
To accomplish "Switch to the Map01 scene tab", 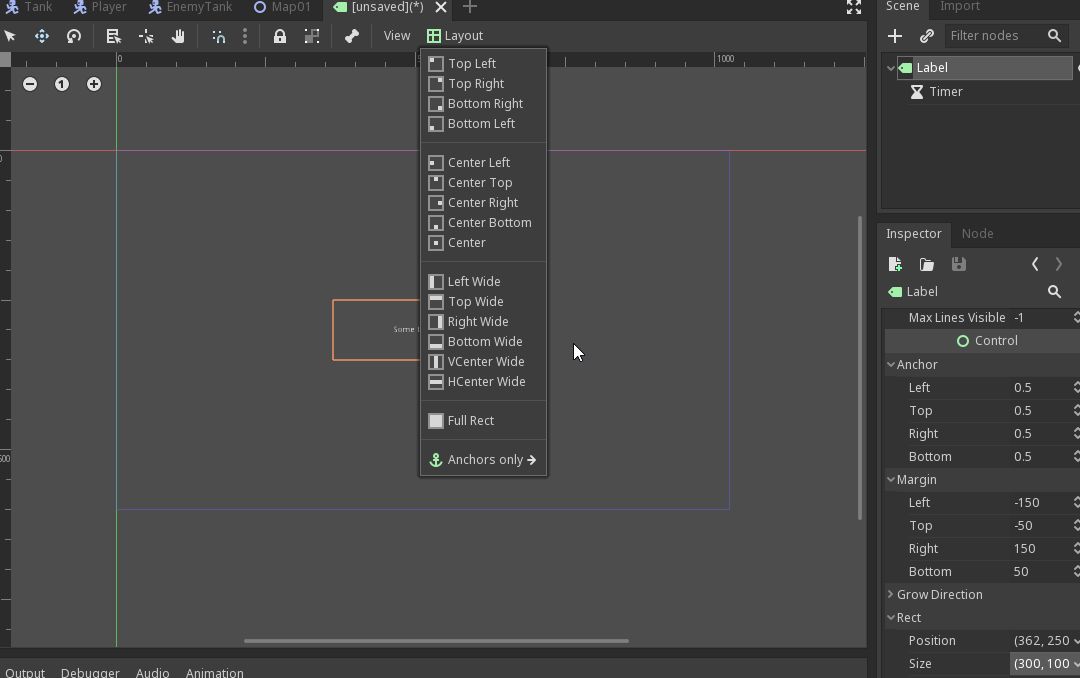I will tap(282, 7).
